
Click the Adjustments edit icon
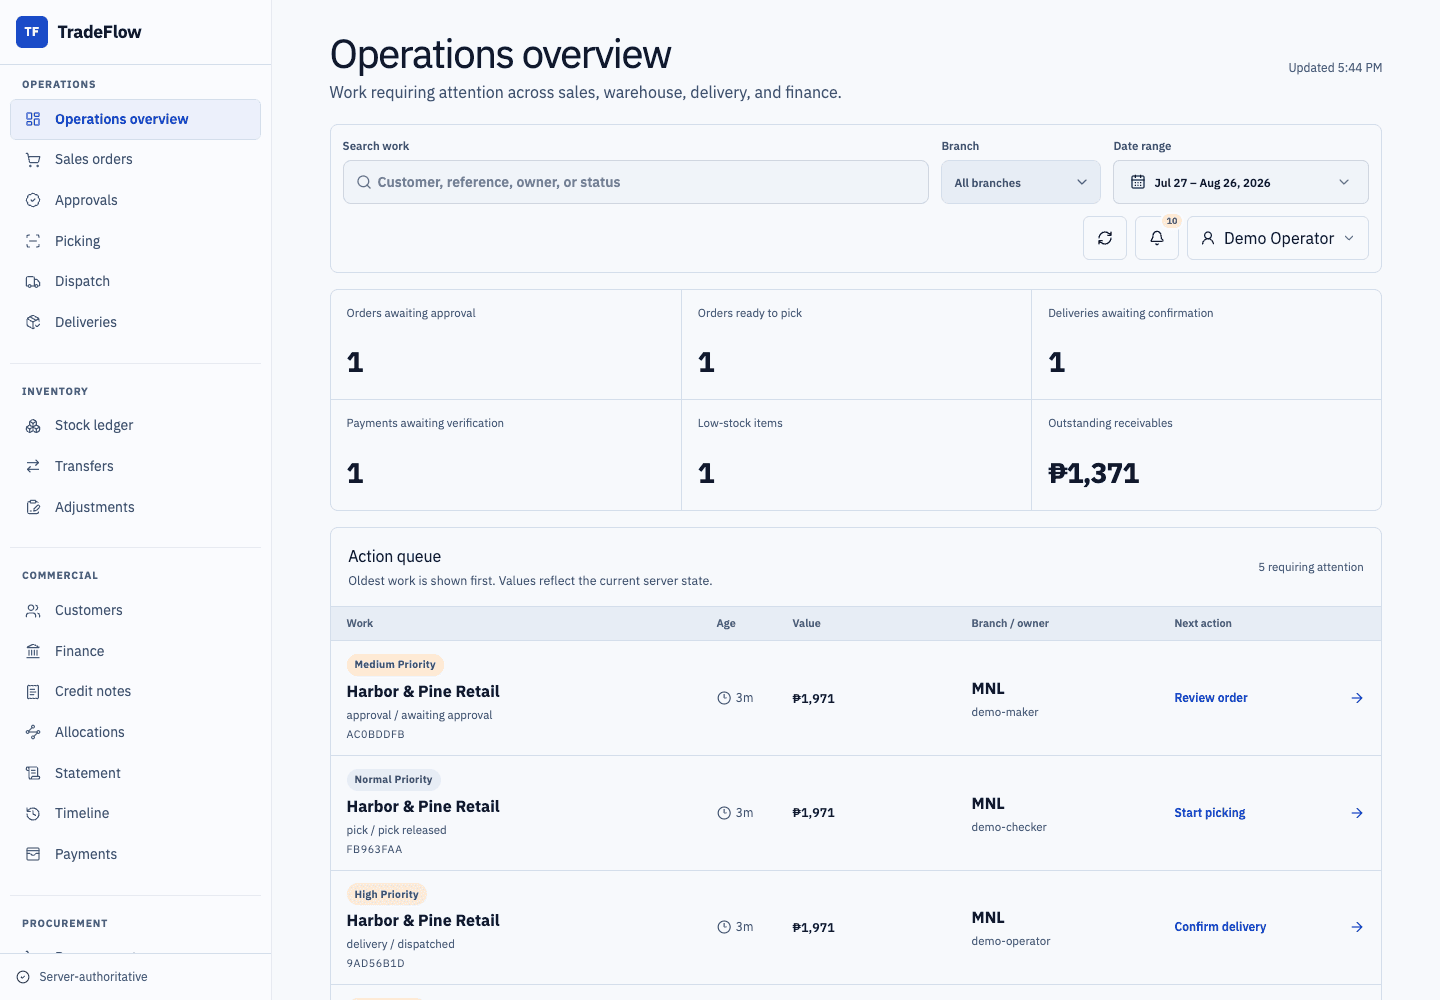(x=33, y=507)
